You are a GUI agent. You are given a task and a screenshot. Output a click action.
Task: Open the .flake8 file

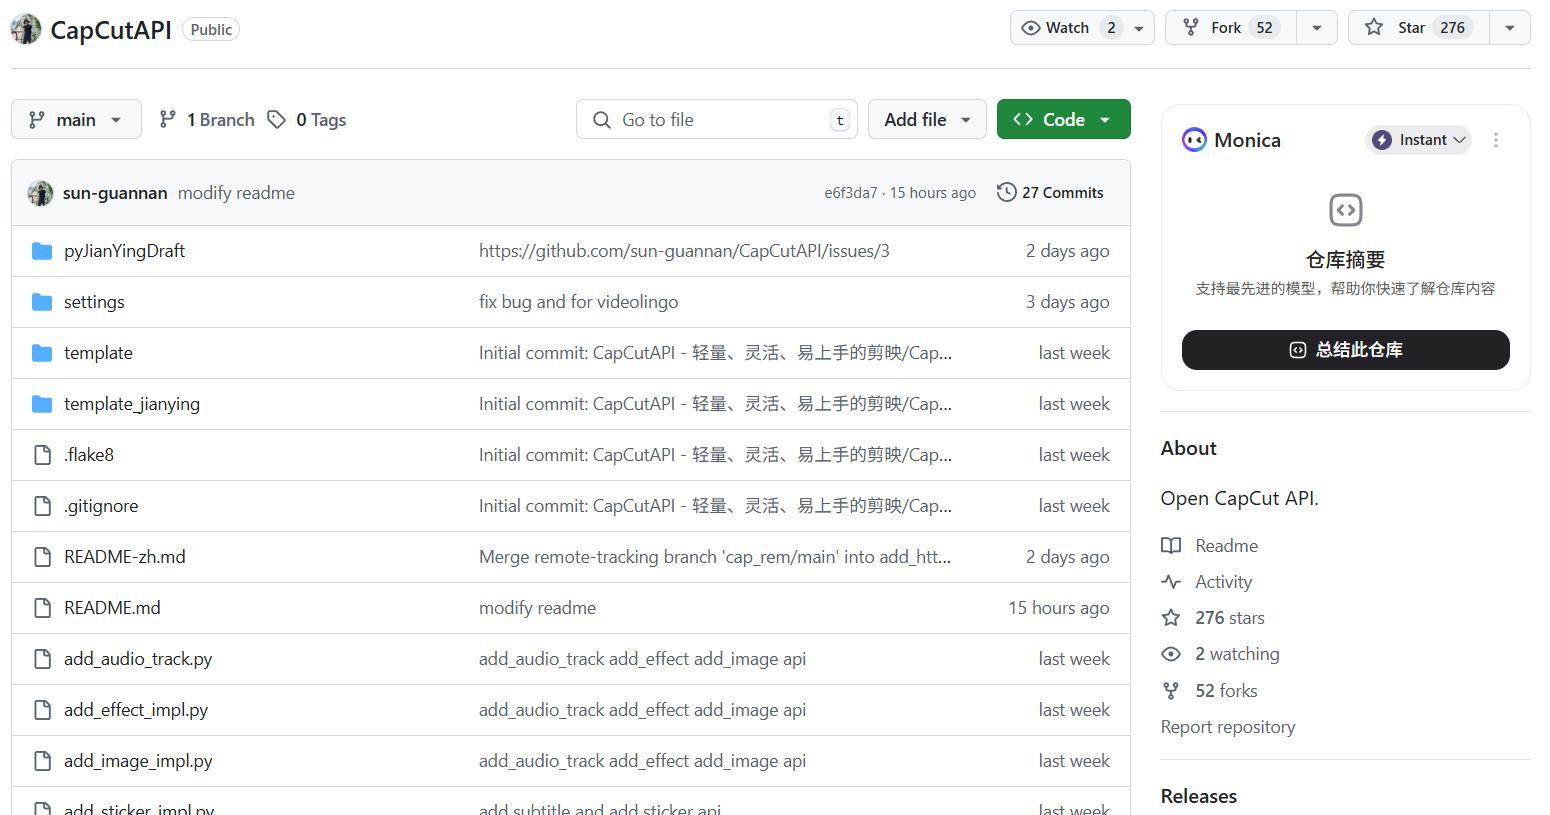[89, 455]
